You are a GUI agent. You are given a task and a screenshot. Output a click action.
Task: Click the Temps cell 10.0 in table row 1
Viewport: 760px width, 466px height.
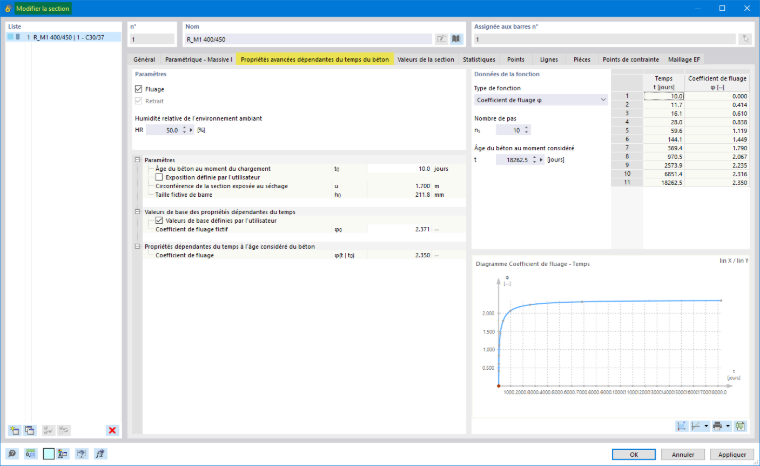pos(664,96)
